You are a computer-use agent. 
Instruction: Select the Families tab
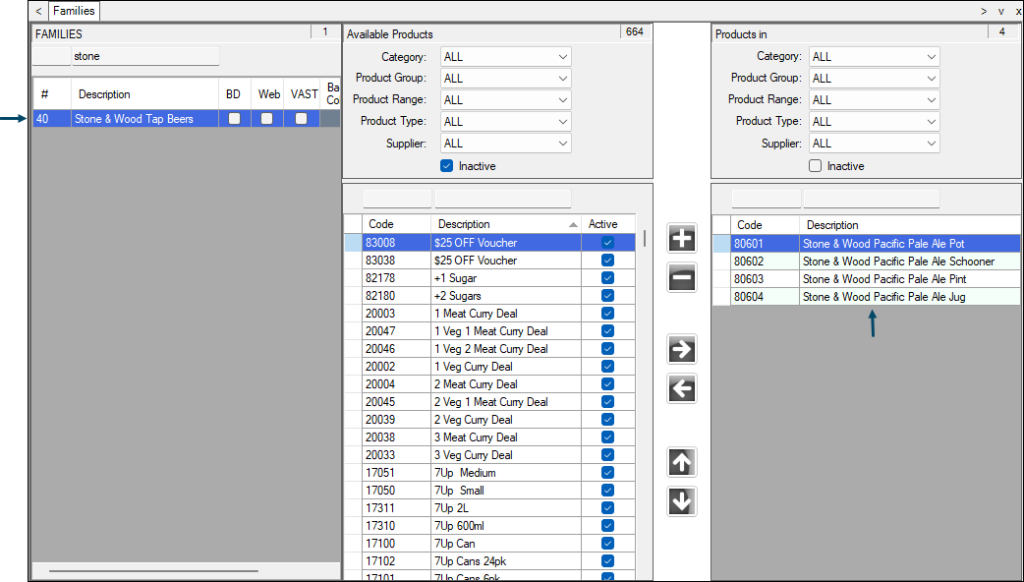coord(74,11)
